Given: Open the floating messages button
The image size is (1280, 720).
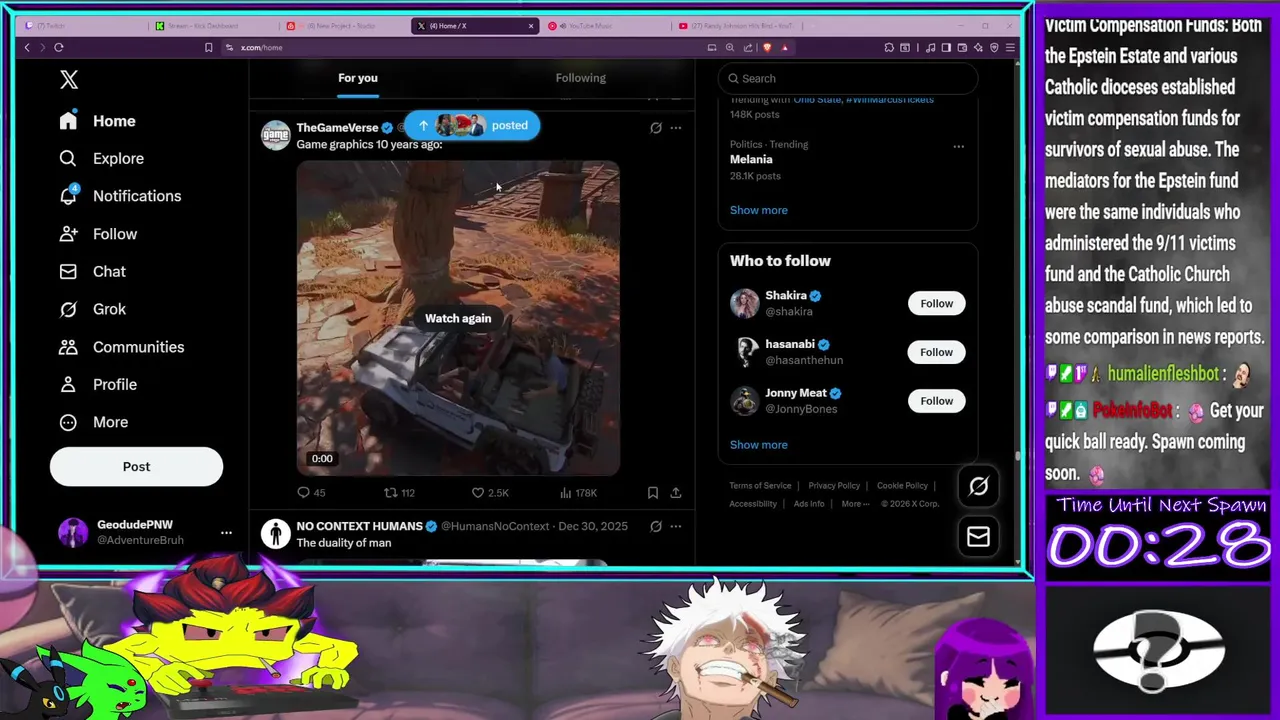Looking at the screenshot, I should 978,537.
